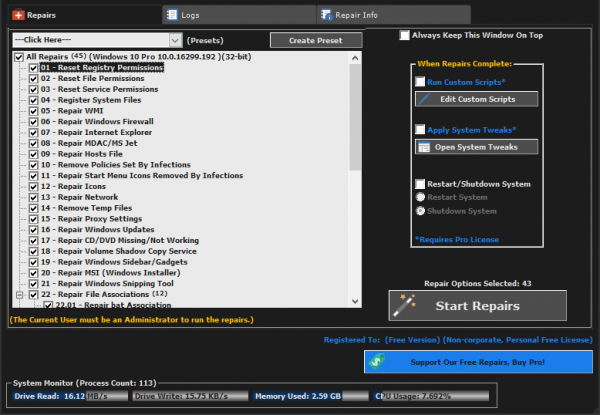Check the Restart/Shutdown System option
The width and height of the screenshot is (600, 415).
click(420, 184)
